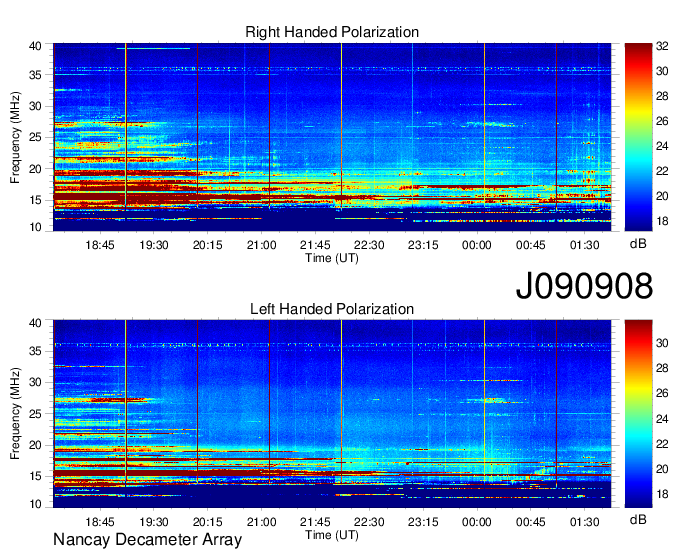Click the 30 dB label on the left-handed color scale
The height and width of the screenshot is (552, 680).
662,343
